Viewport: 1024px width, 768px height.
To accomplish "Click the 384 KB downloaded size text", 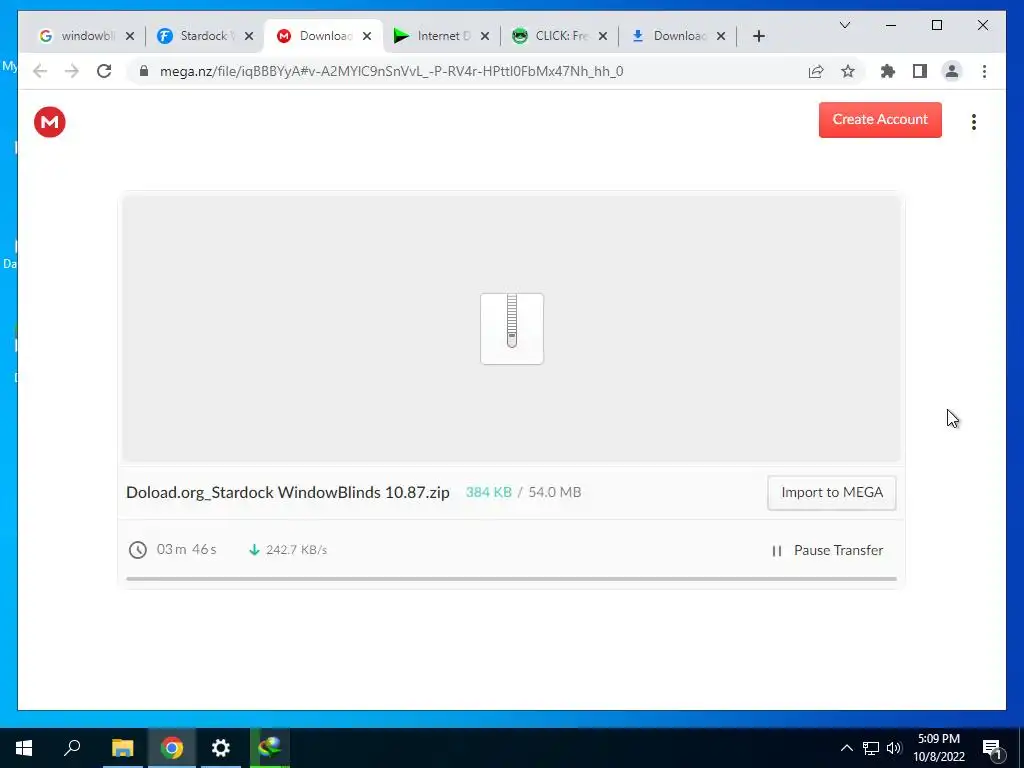I will (488, 492).
